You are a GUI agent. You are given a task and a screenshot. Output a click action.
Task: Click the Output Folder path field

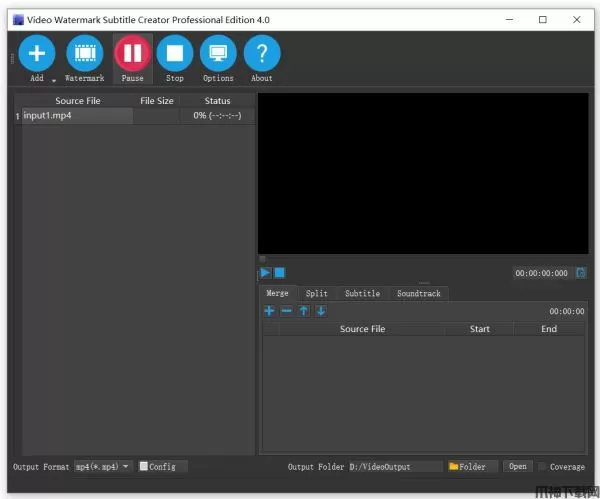click(x=394, y=467)
